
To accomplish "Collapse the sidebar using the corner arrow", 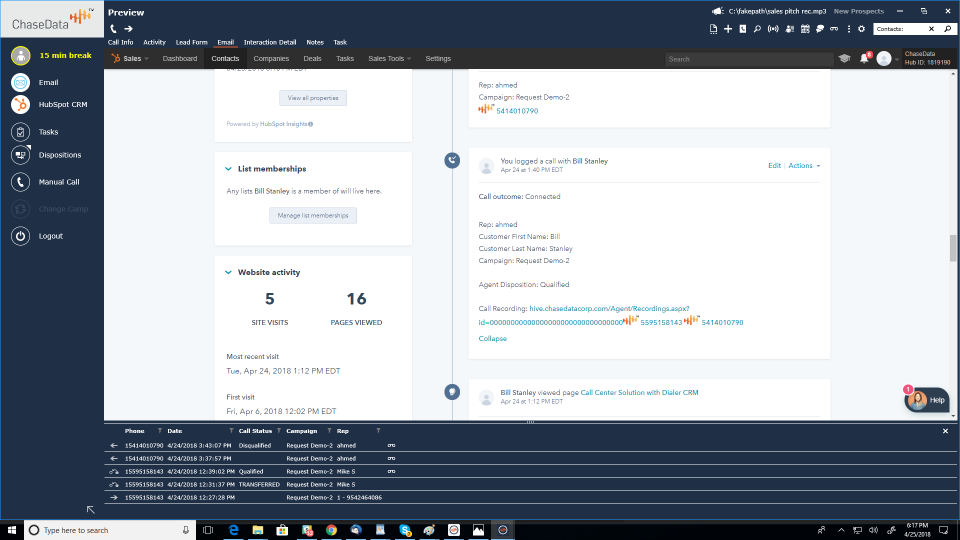I will [x=91, y=509].
